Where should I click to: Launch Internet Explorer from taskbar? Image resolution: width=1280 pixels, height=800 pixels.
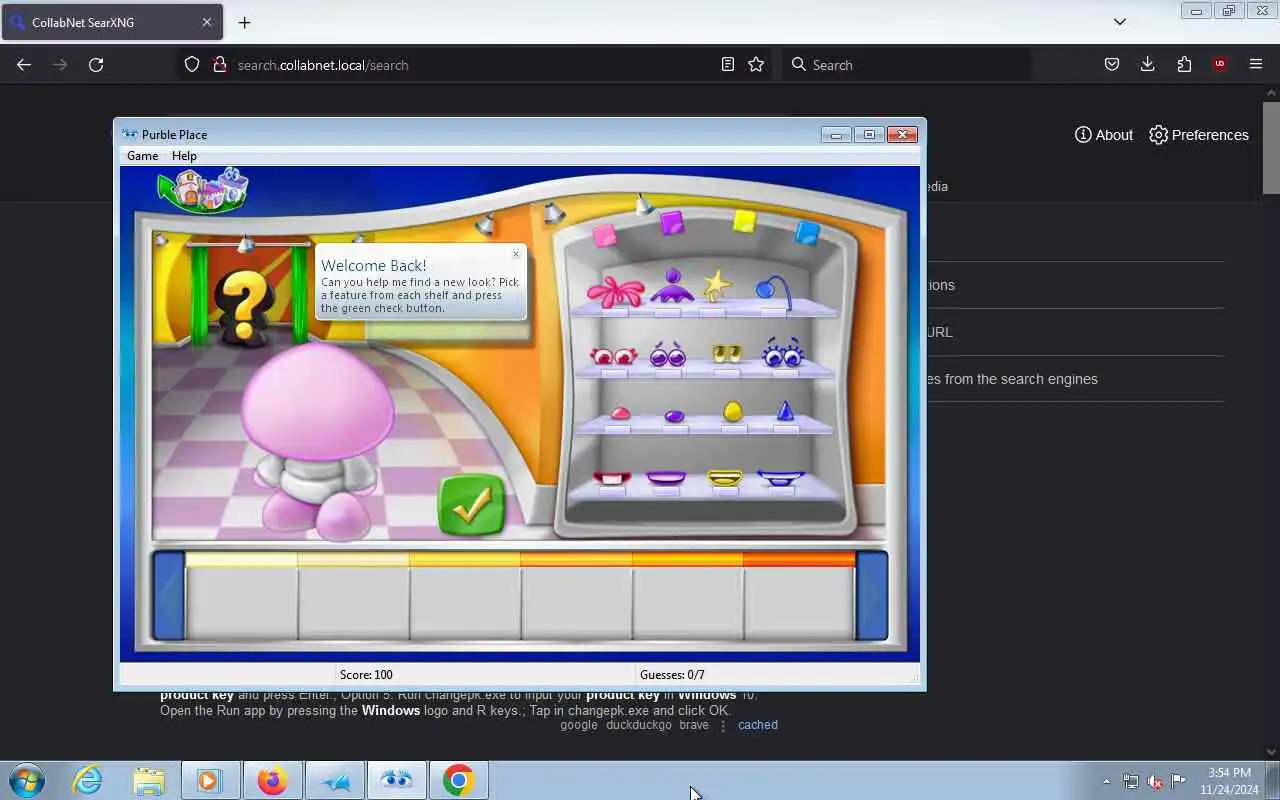pyautogui.click(x=88, y=780)
